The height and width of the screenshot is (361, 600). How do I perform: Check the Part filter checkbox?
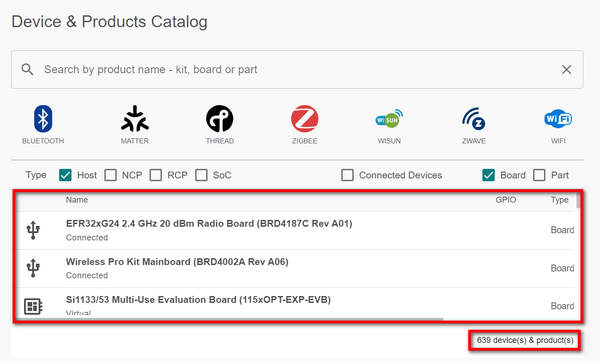pos(539,175)
